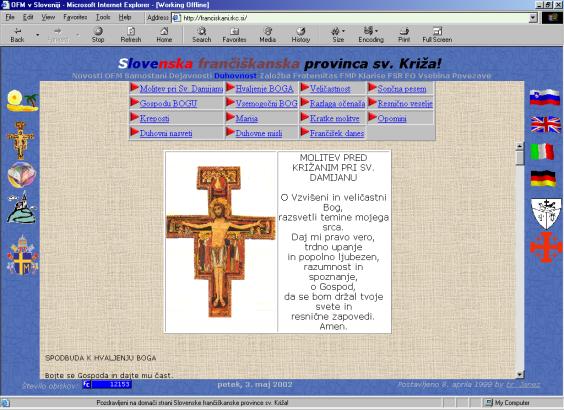
Task: Click the vertical scrollbar thumb
Action: tap(519, 158)
